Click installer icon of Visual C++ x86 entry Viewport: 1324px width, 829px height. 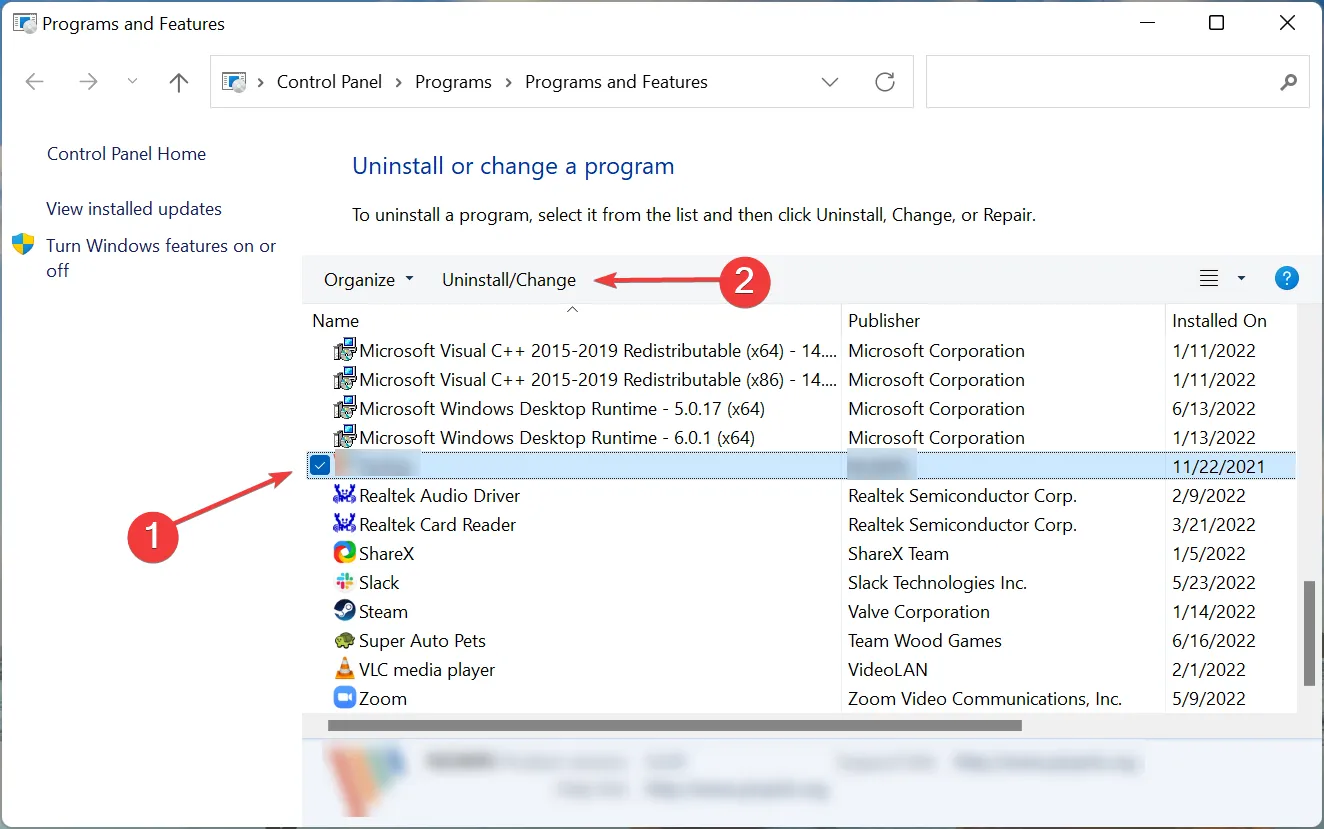tap(344, 379)
